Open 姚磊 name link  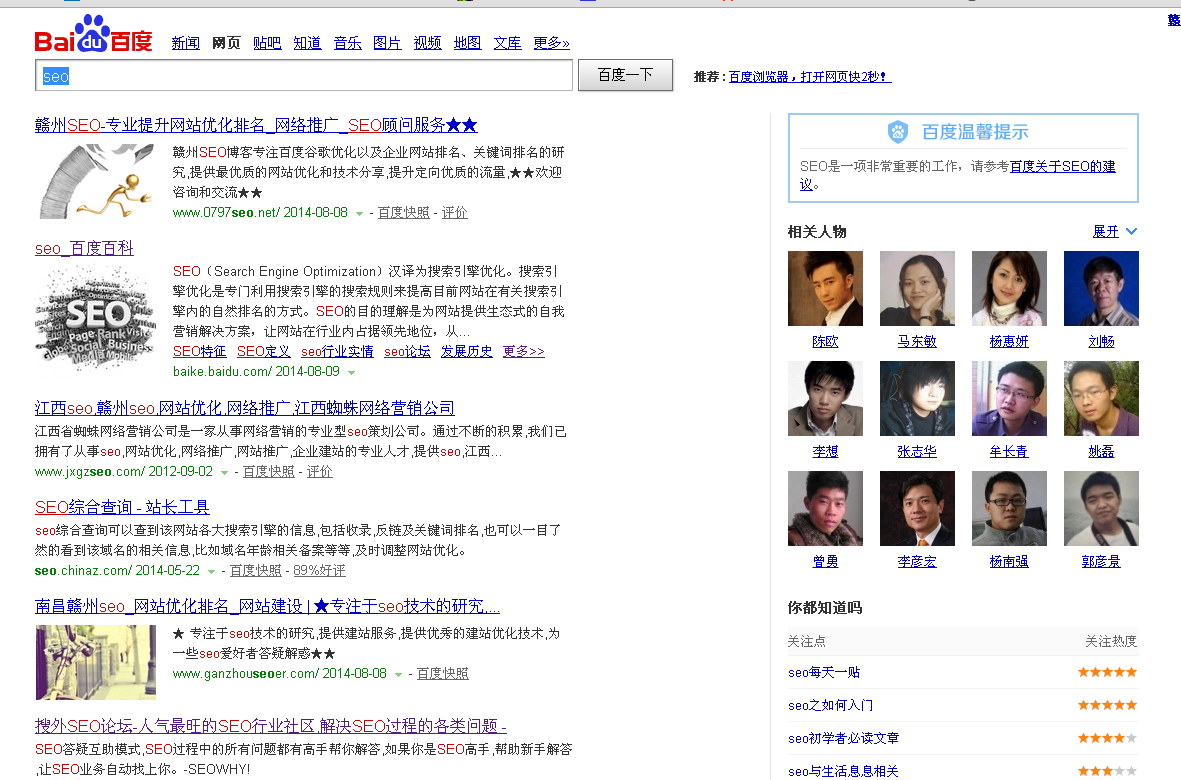[x=1101, y=452]
